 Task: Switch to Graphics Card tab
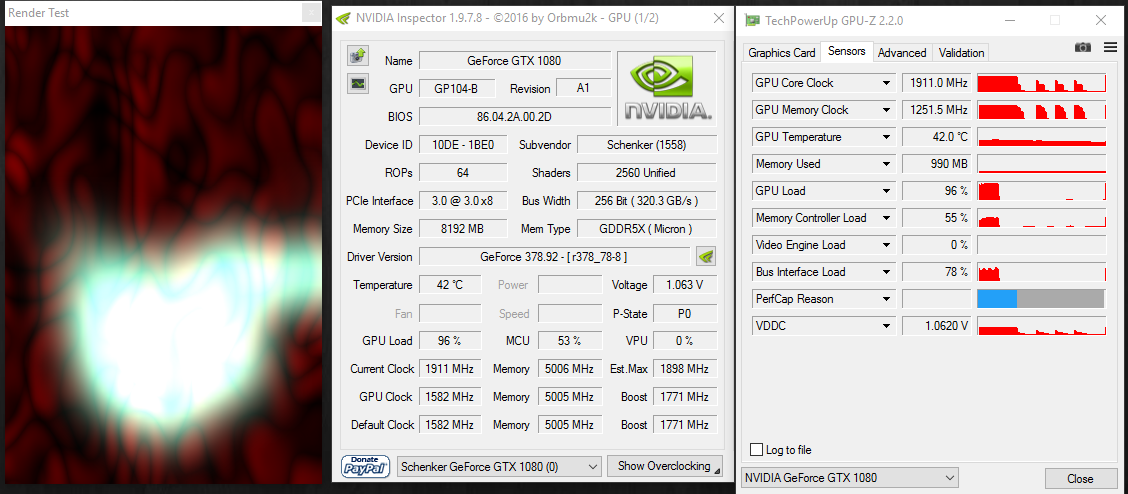(782, 52)
